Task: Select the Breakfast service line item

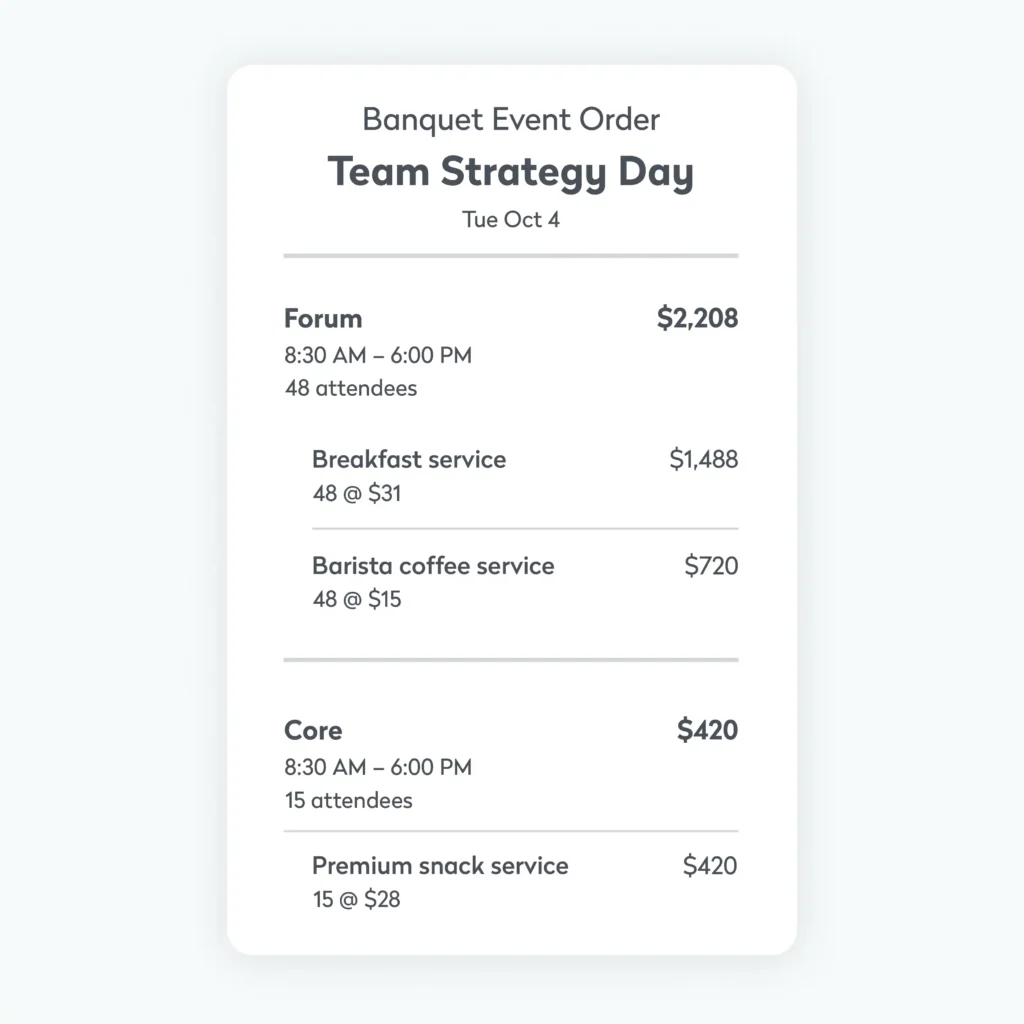Action: click(x=409, y=460)
